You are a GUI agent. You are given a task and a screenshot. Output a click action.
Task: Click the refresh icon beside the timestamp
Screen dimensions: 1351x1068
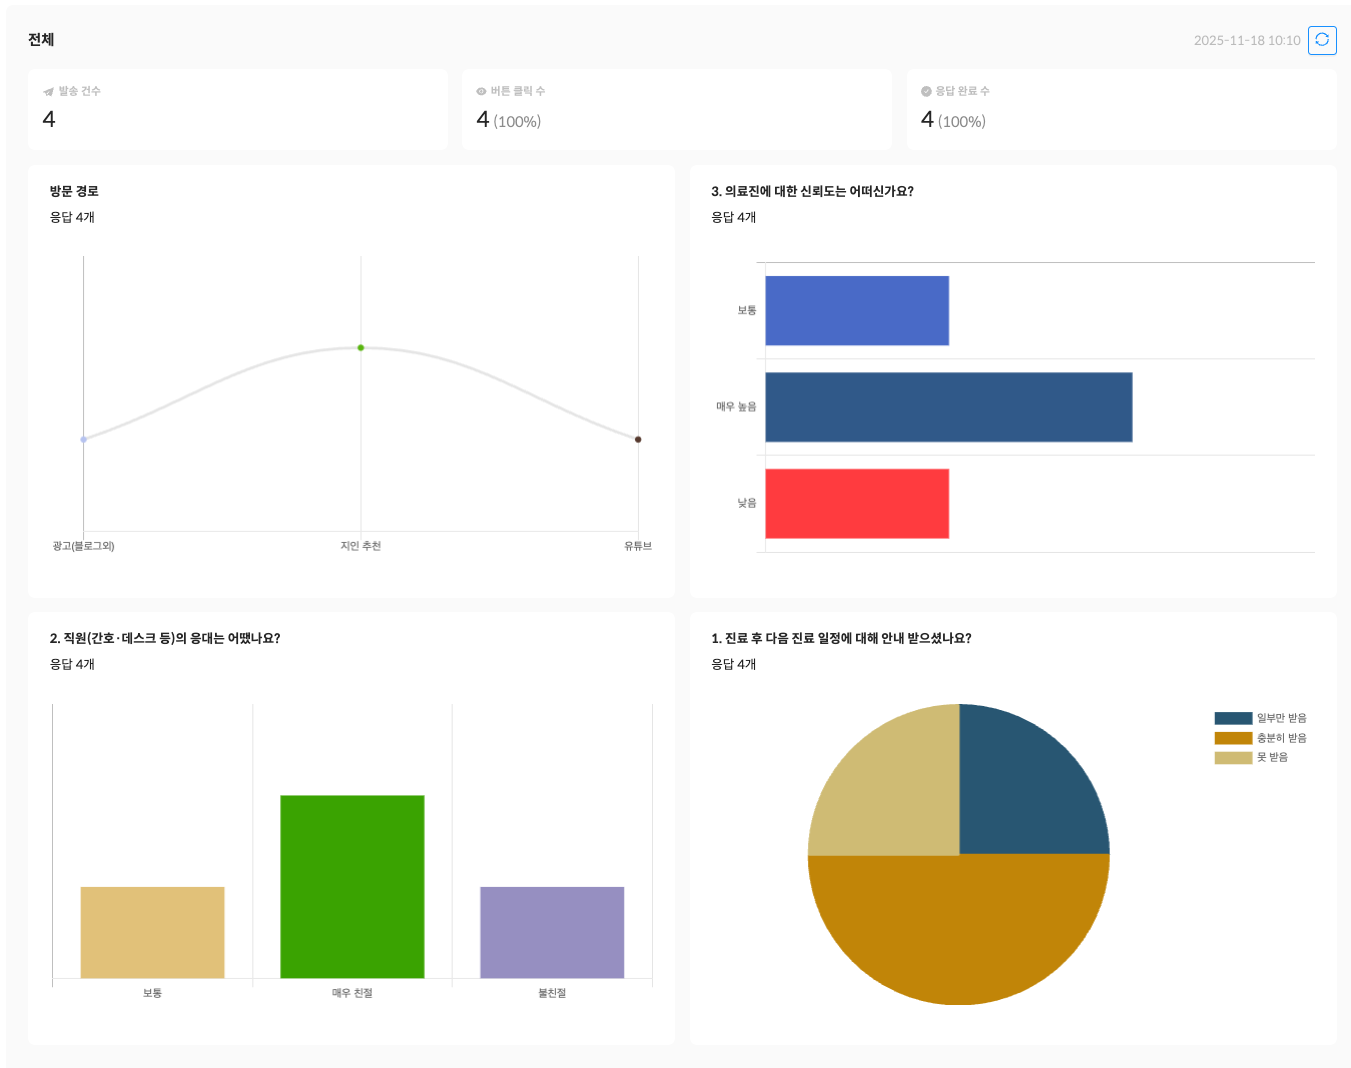(1322, 40)
